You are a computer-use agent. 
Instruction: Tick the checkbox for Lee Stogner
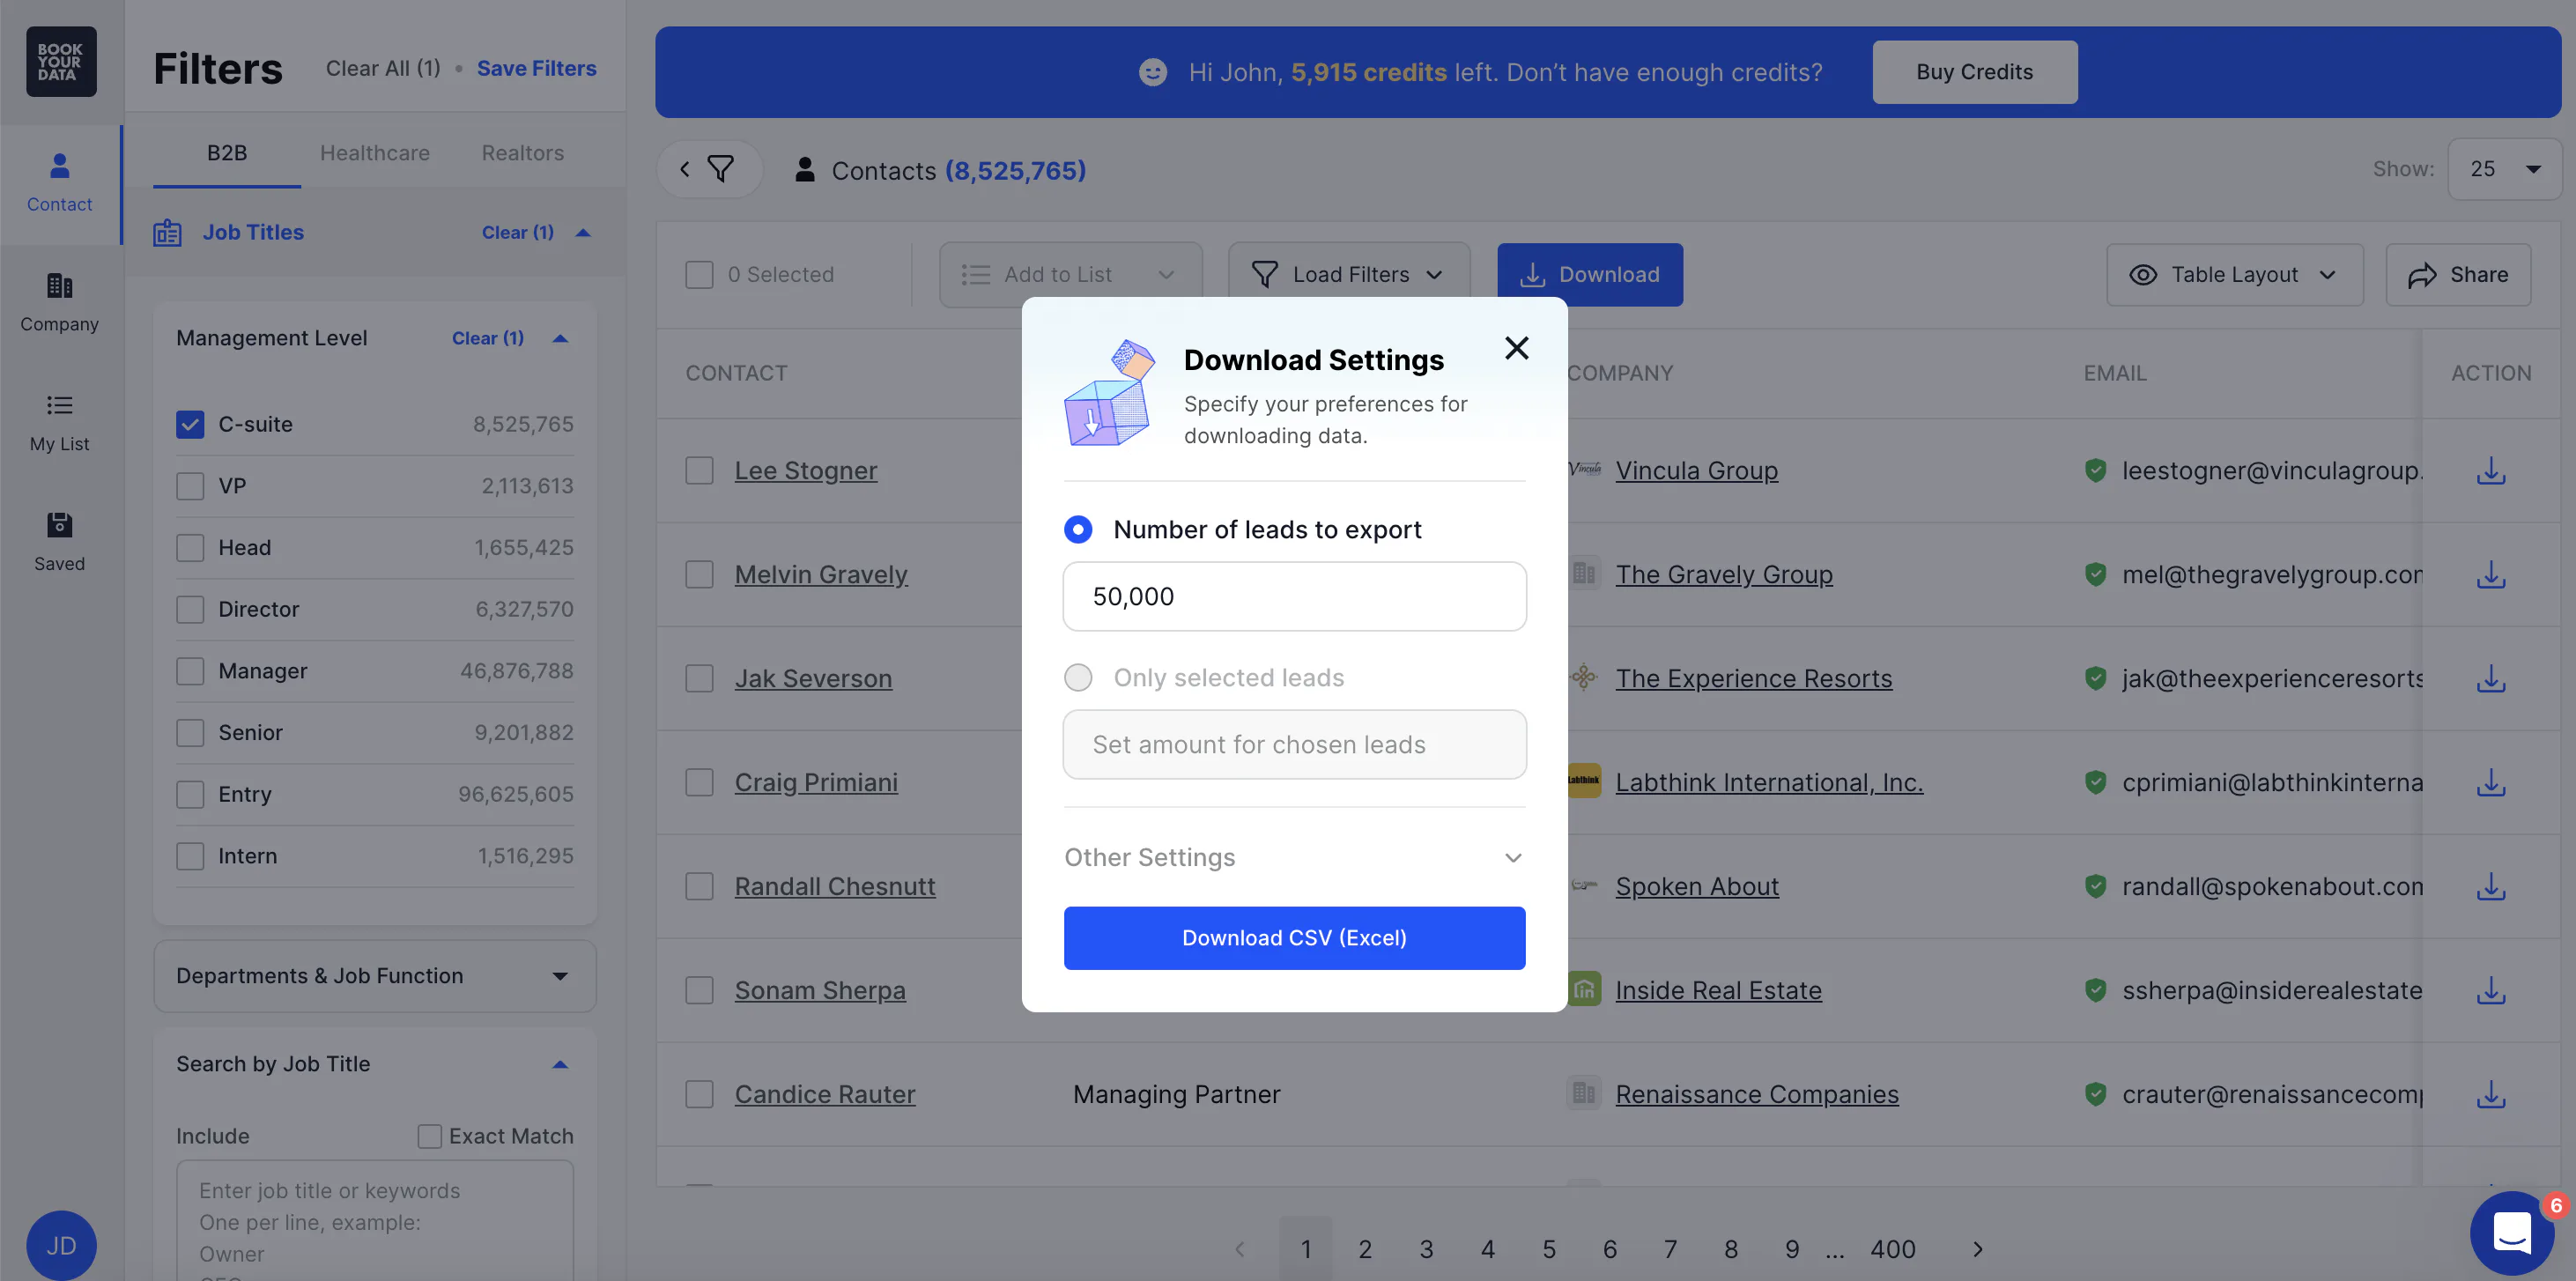(699, 470)
